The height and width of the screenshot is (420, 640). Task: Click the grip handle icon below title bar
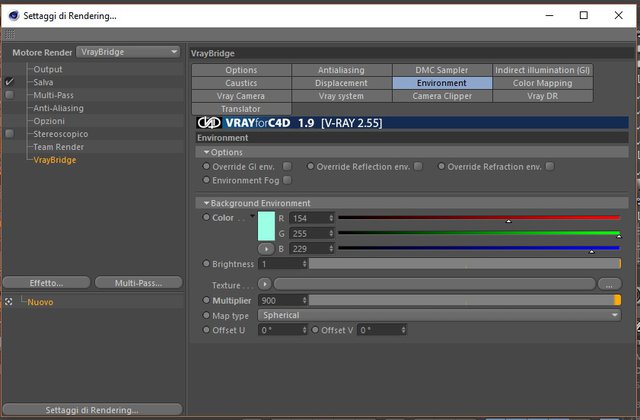10,35
